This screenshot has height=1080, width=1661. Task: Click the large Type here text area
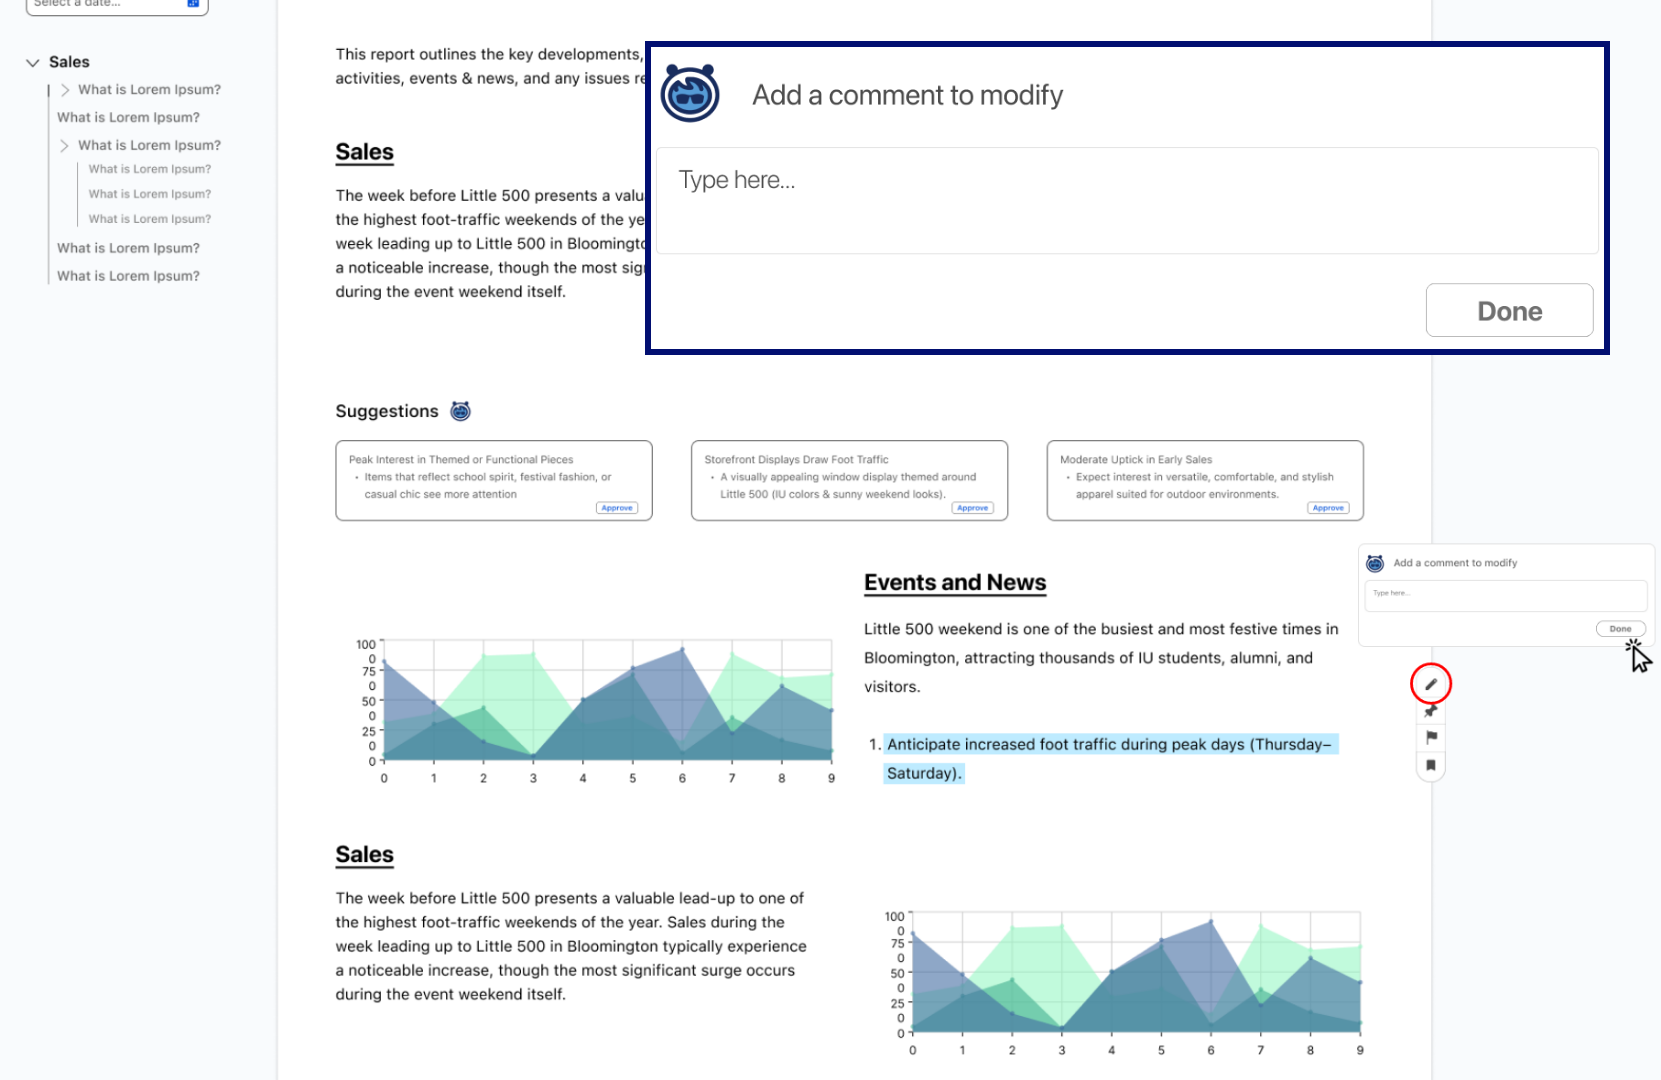(x=1127, y=201)
